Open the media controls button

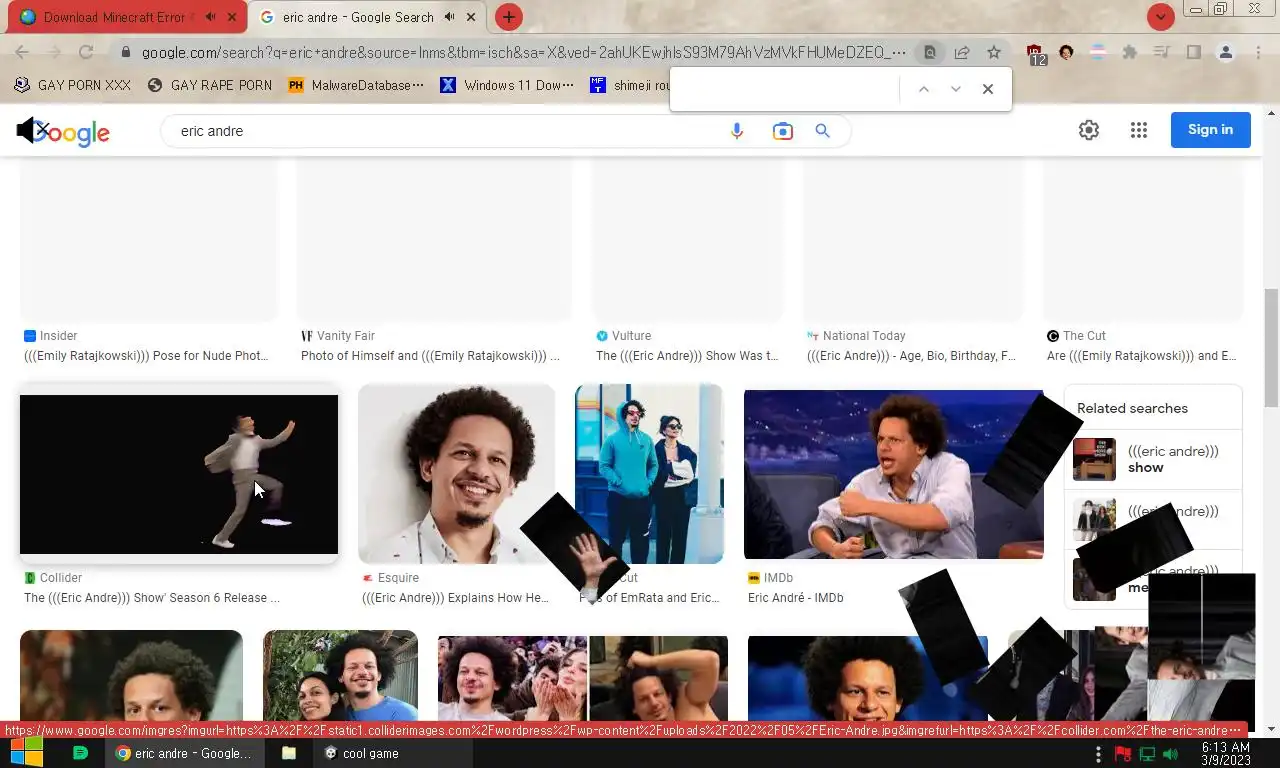coord(1162,52)
